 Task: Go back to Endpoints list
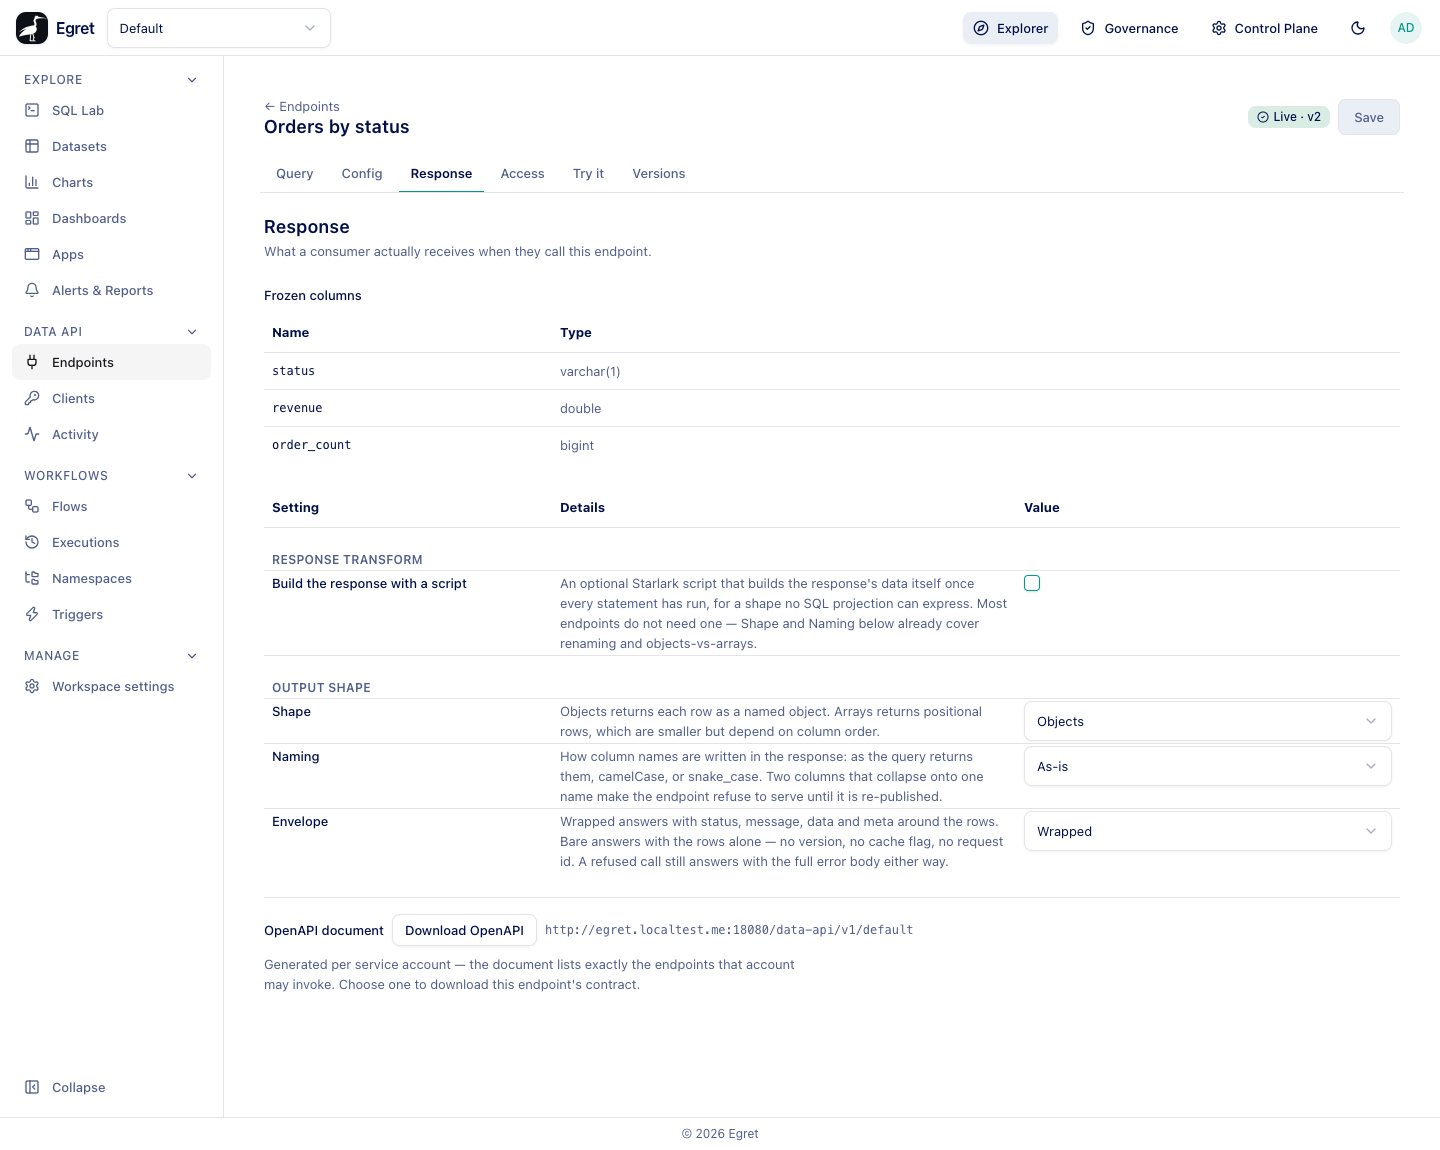(302, 107)
